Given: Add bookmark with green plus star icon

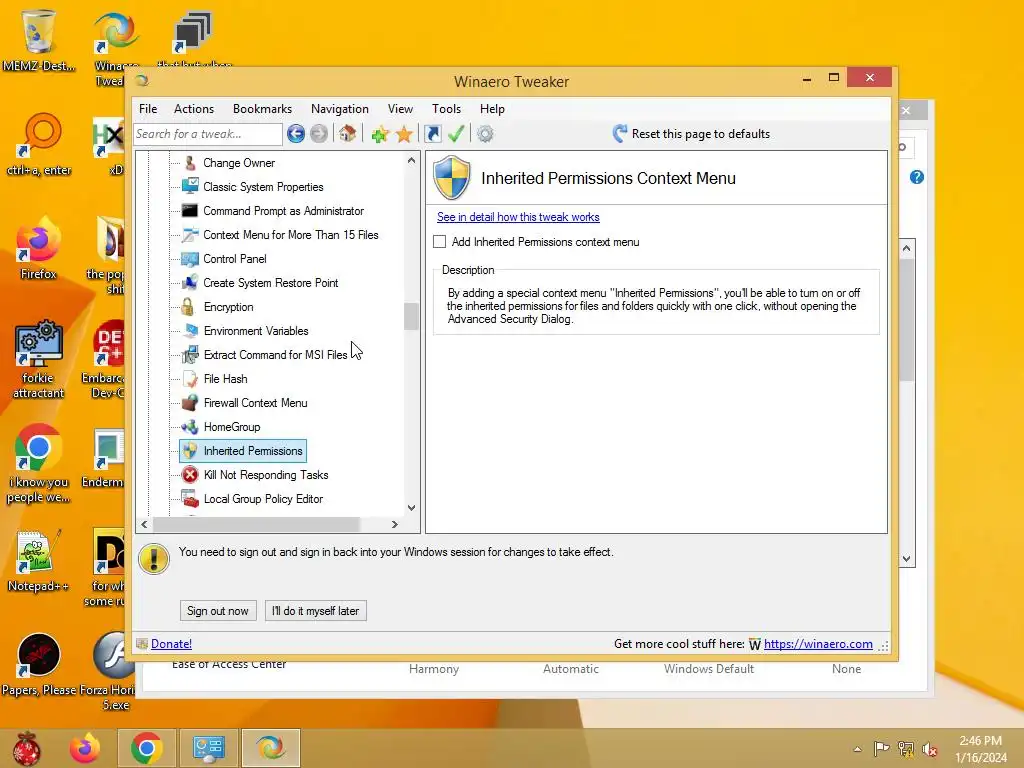Looking at the screenshot, I should tap(379, 135).
